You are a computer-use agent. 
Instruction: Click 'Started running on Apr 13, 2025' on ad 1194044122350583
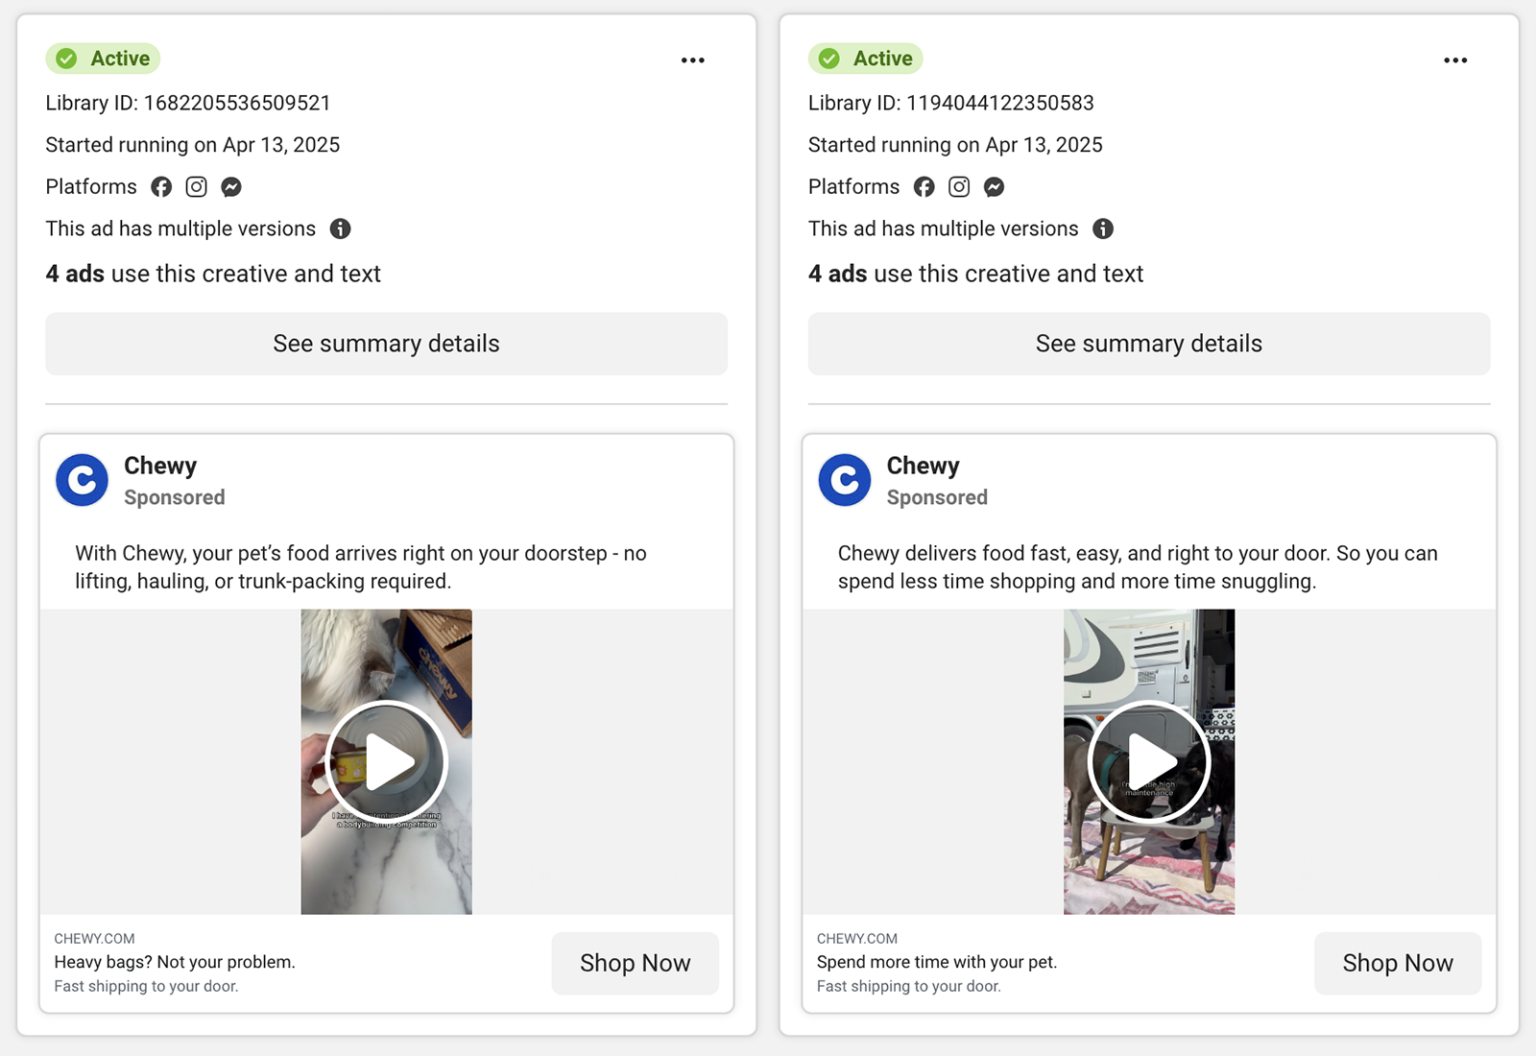[955, 145]
